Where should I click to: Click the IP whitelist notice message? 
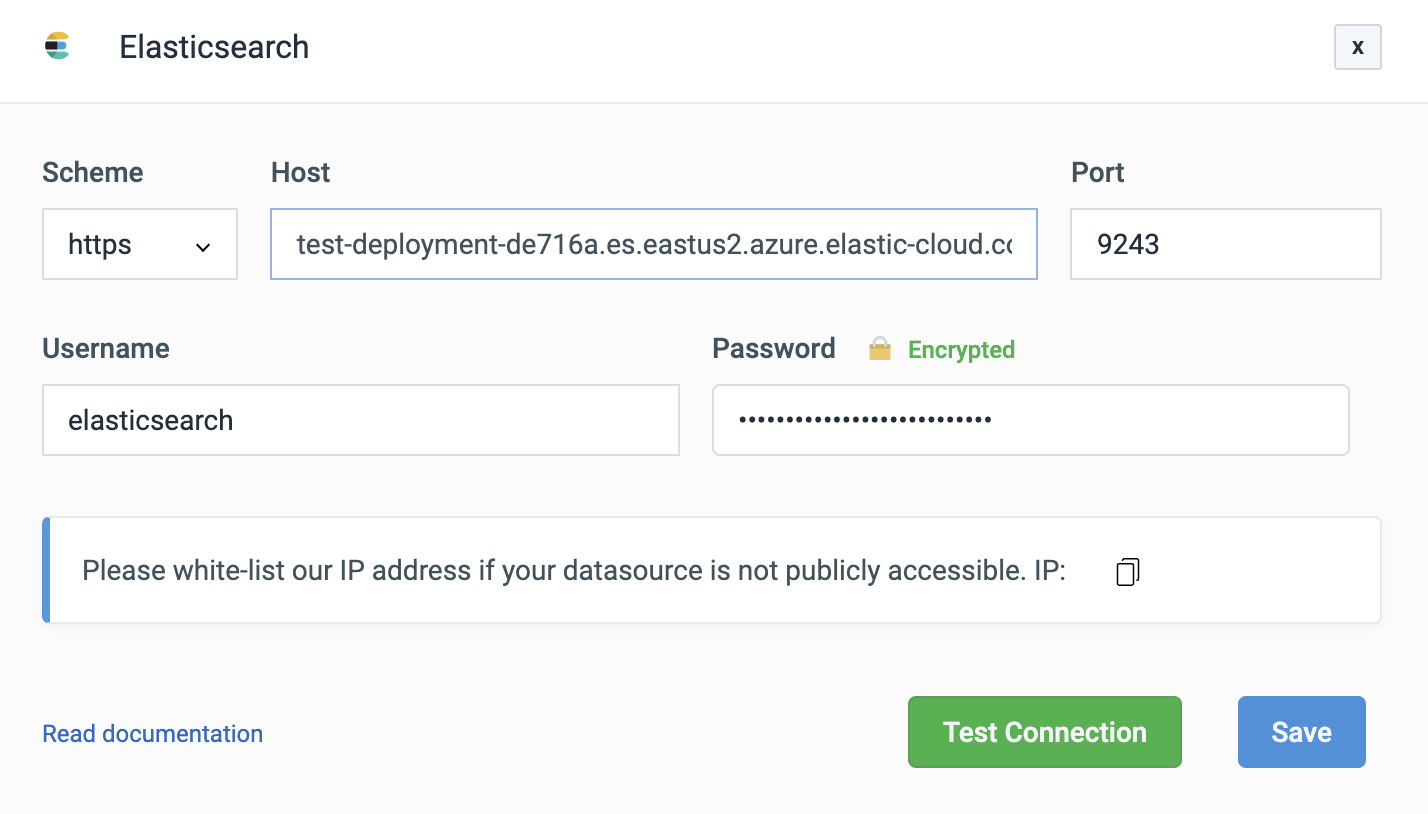(x=573, y=571)
